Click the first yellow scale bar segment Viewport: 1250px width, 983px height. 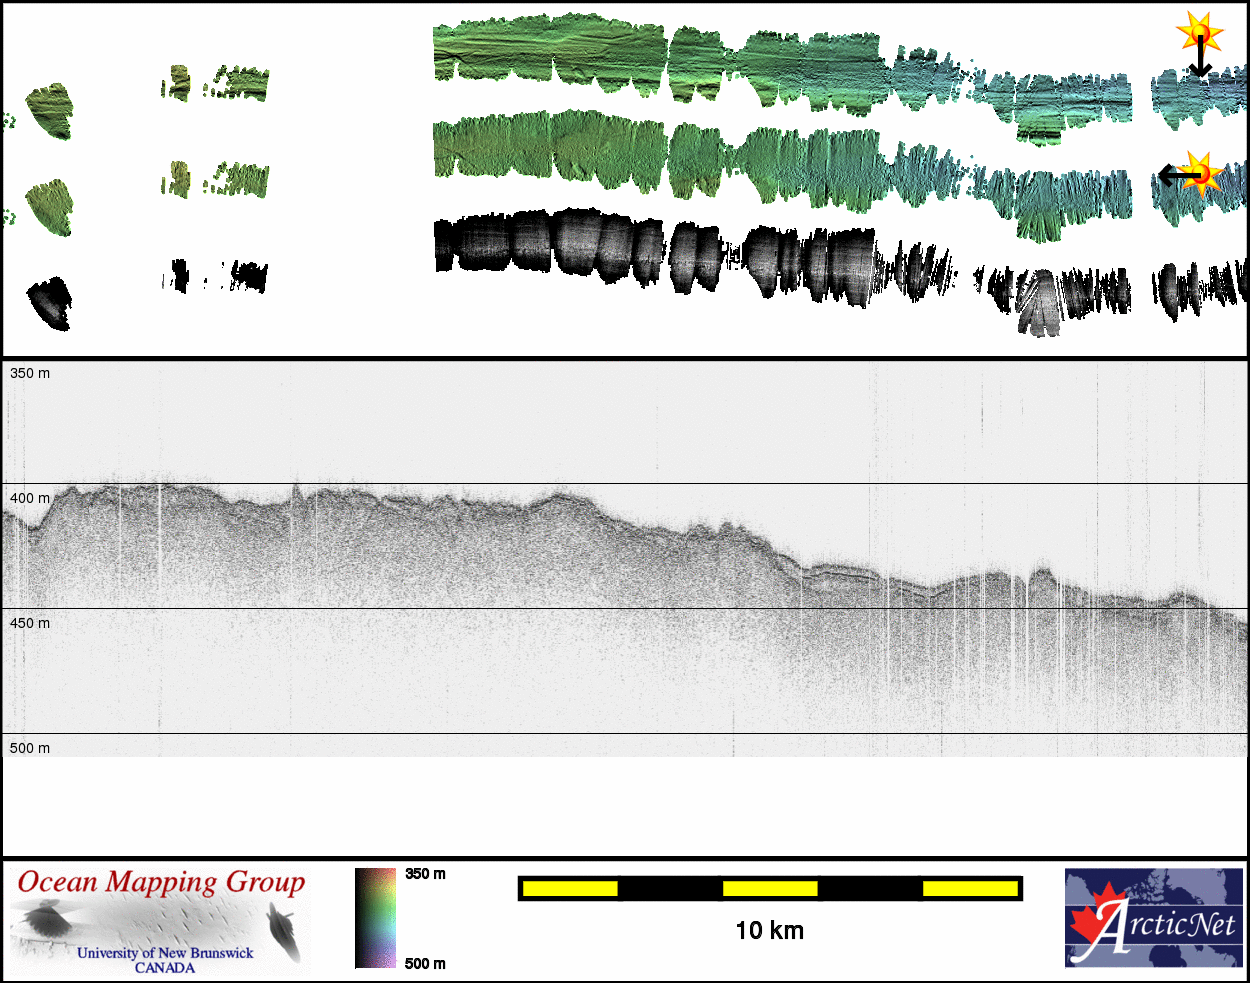click(569, 888)
